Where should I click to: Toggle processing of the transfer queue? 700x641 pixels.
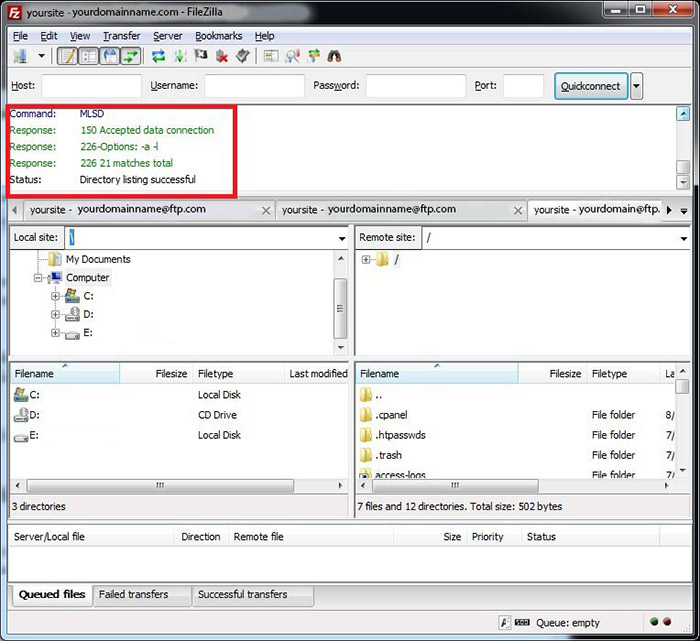point(180,56)
